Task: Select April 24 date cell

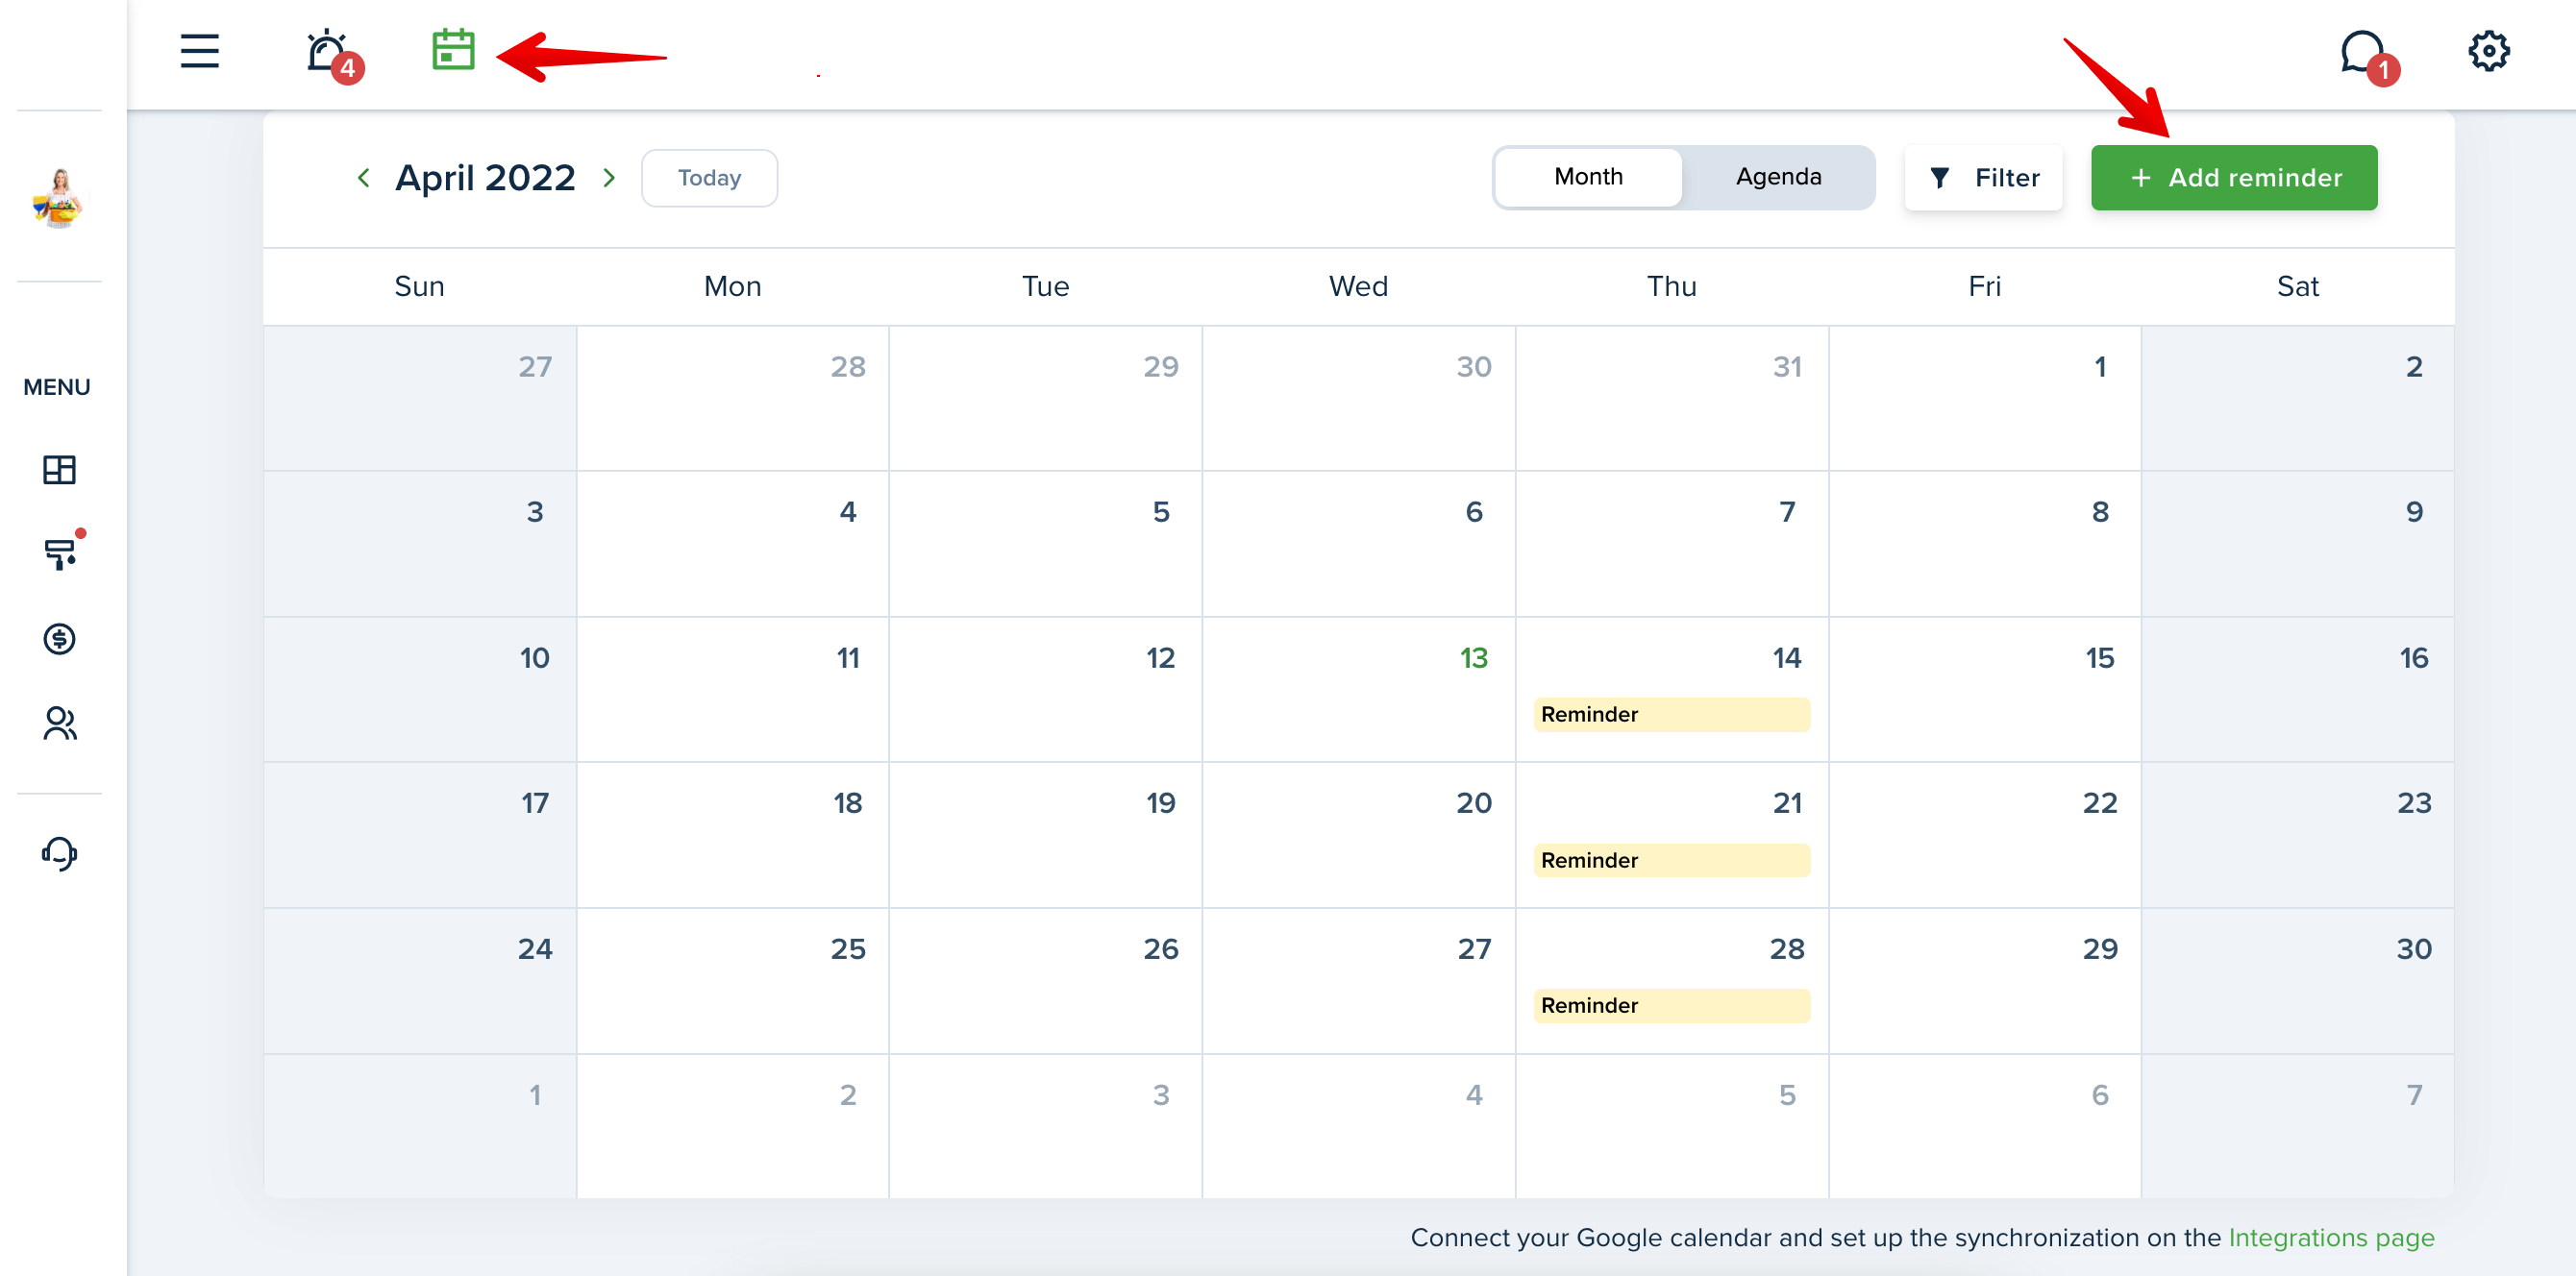Action: 420,981
